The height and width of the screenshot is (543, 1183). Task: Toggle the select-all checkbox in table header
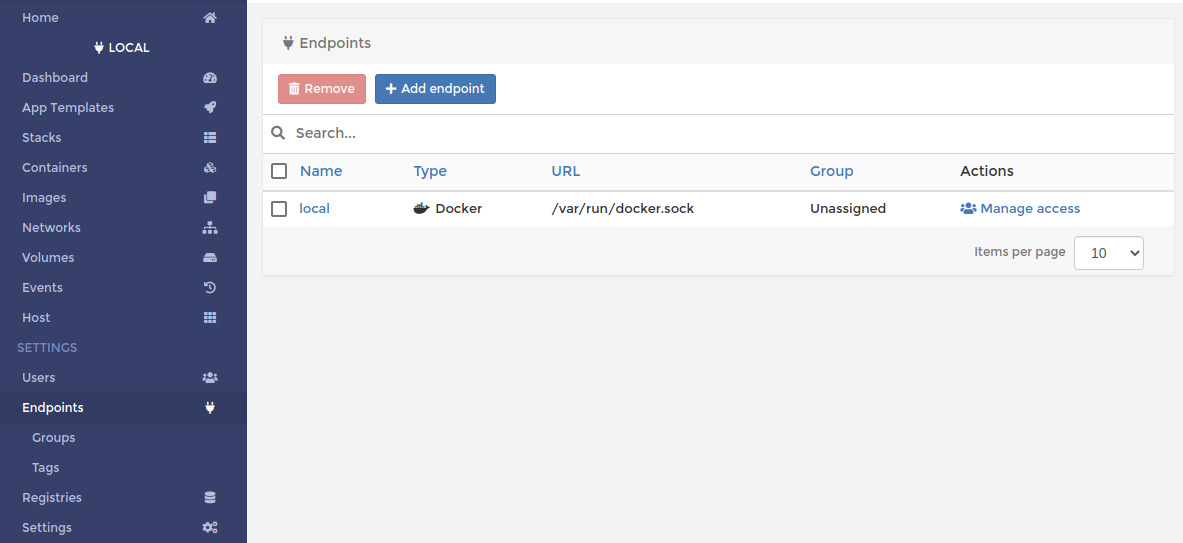(279, 171)
